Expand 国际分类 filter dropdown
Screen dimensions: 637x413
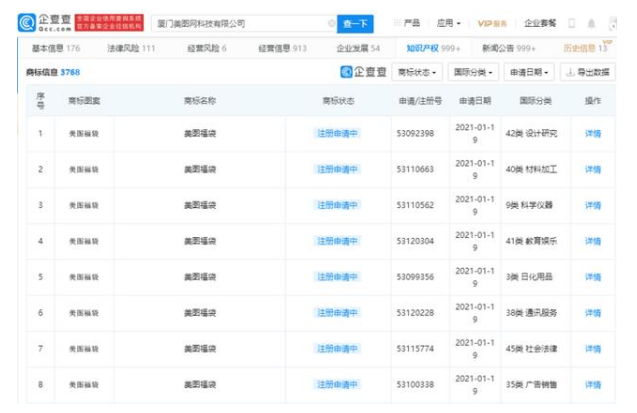(x=473, y=72)
